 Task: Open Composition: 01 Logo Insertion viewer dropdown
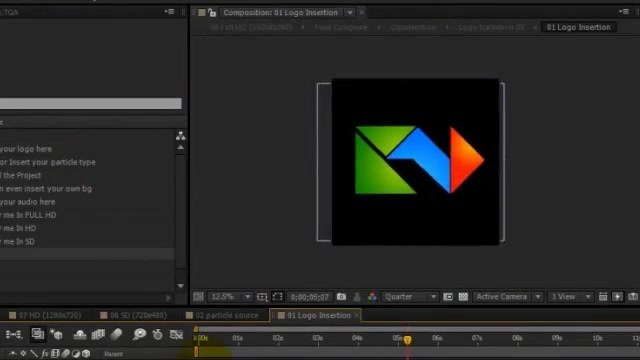tap(350, 13)
